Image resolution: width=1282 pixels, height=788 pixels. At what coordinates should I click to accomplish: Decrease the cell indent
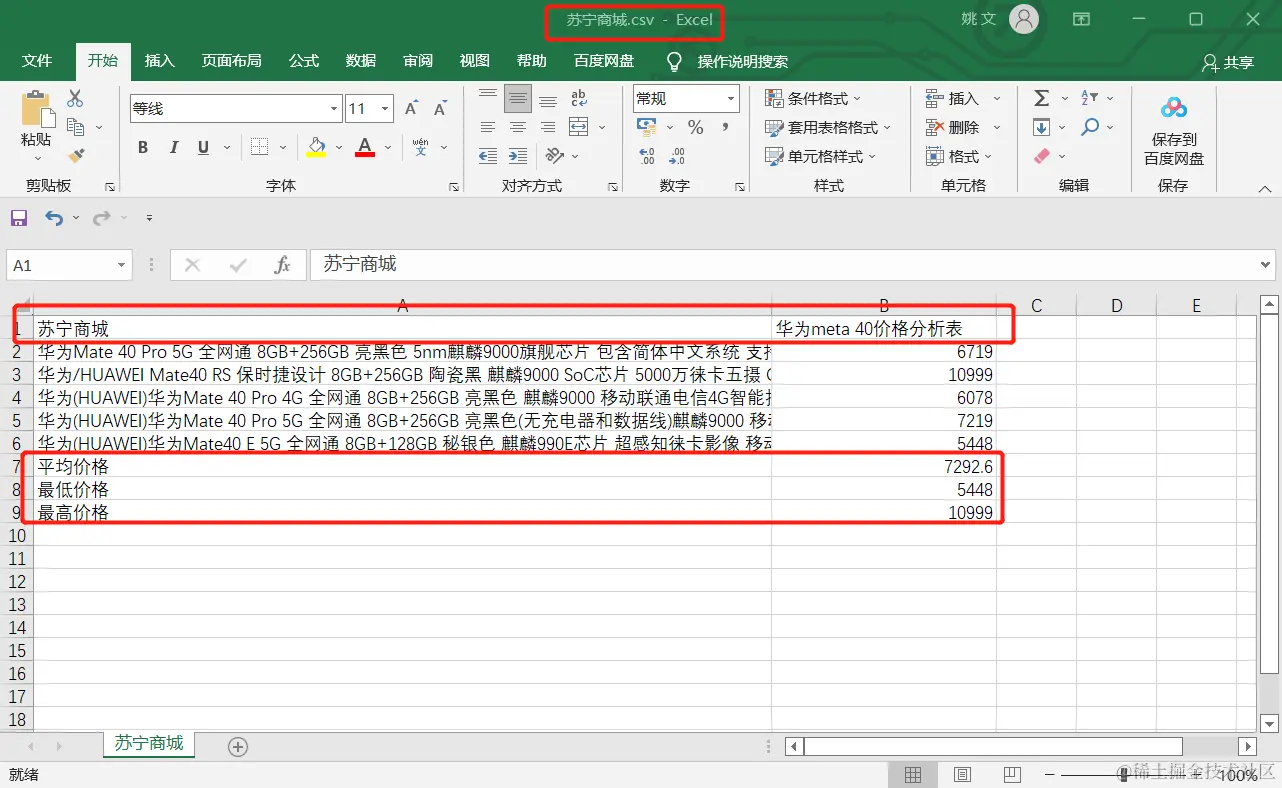point(488,156)
